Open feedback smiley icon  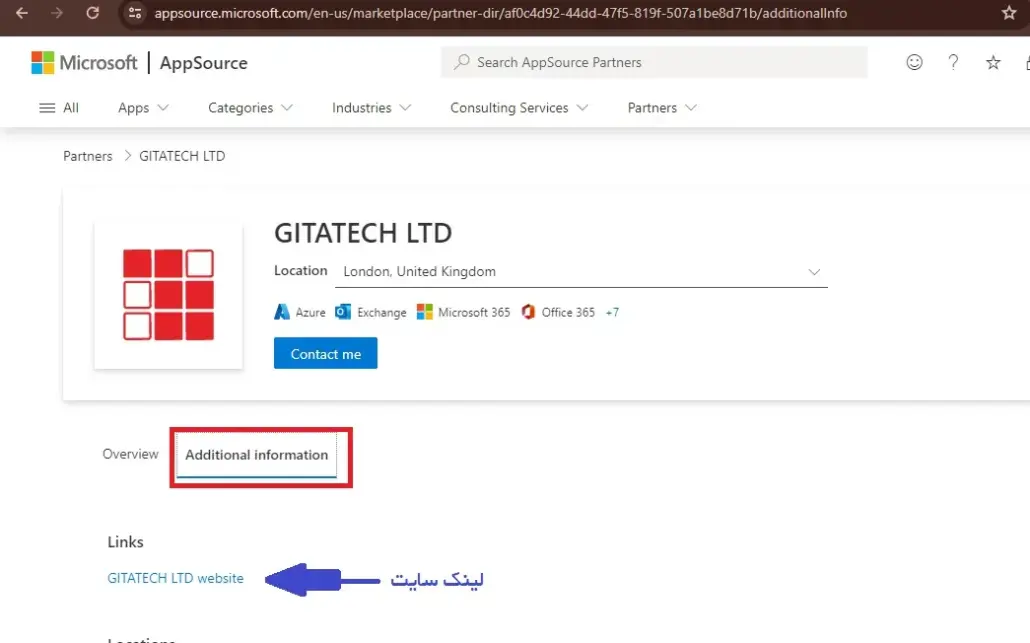click(x=914, y=62)
